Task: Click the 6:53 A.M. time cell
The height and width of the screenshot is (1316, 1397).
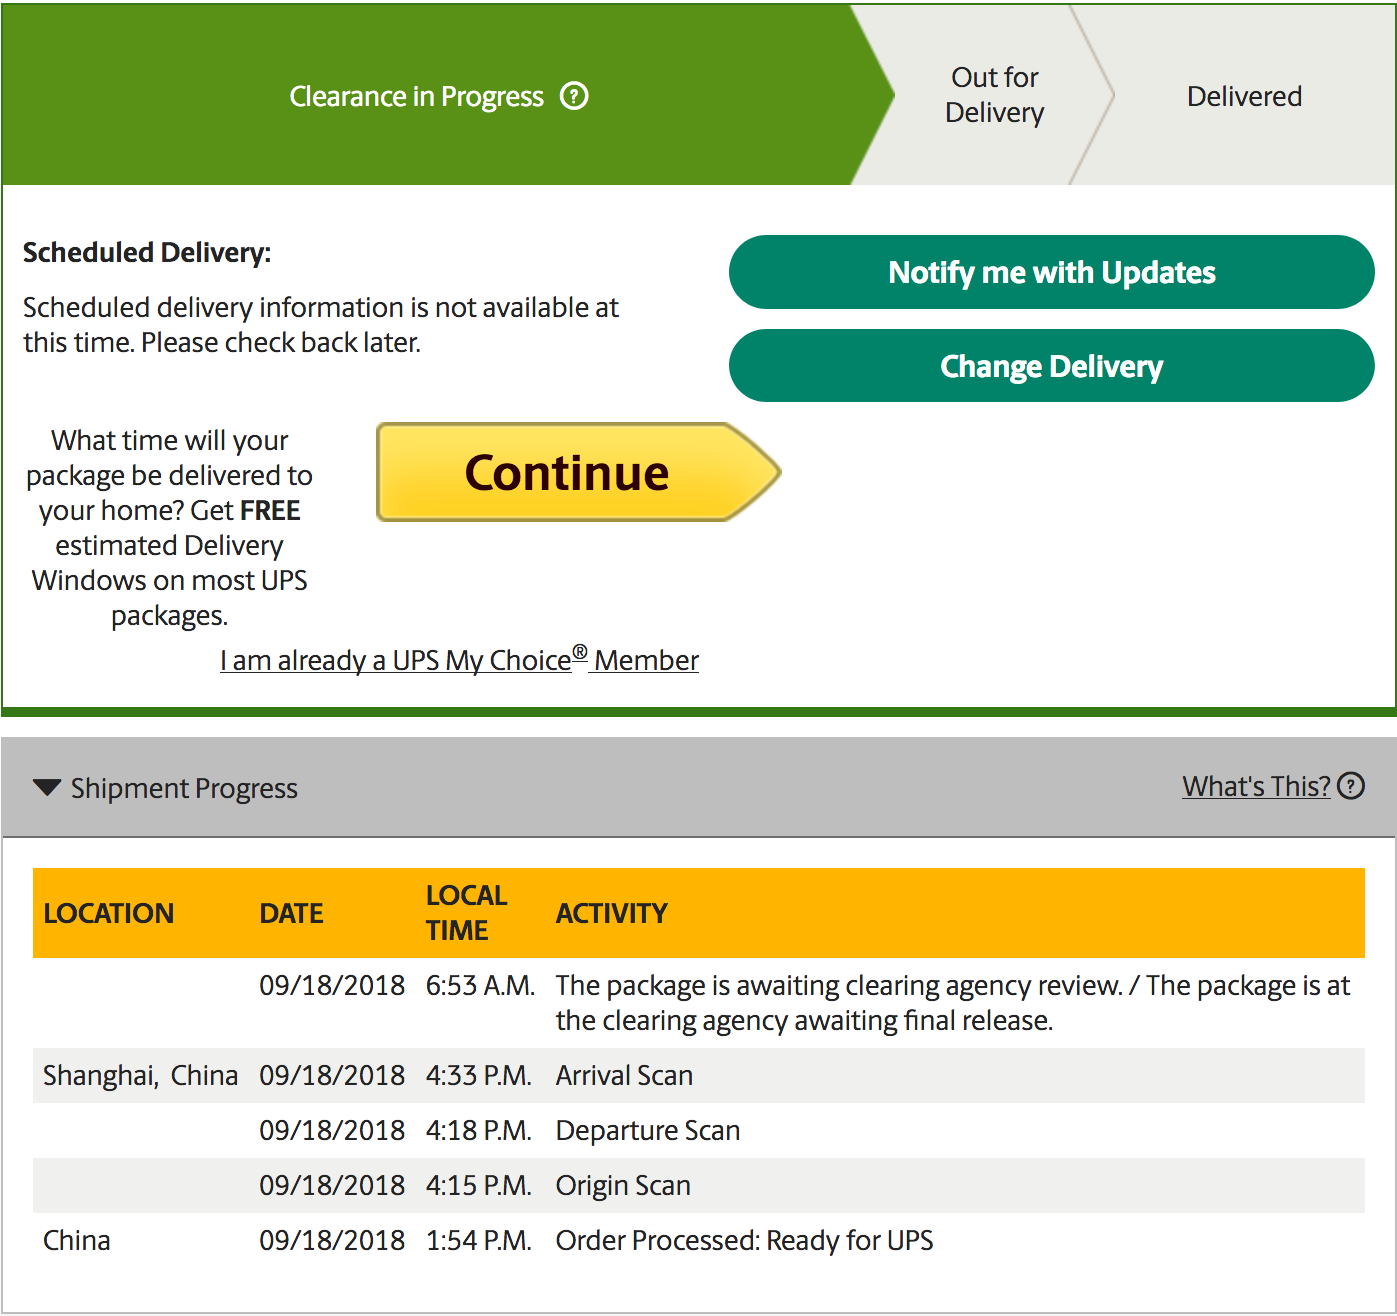Action: [480, 985]
